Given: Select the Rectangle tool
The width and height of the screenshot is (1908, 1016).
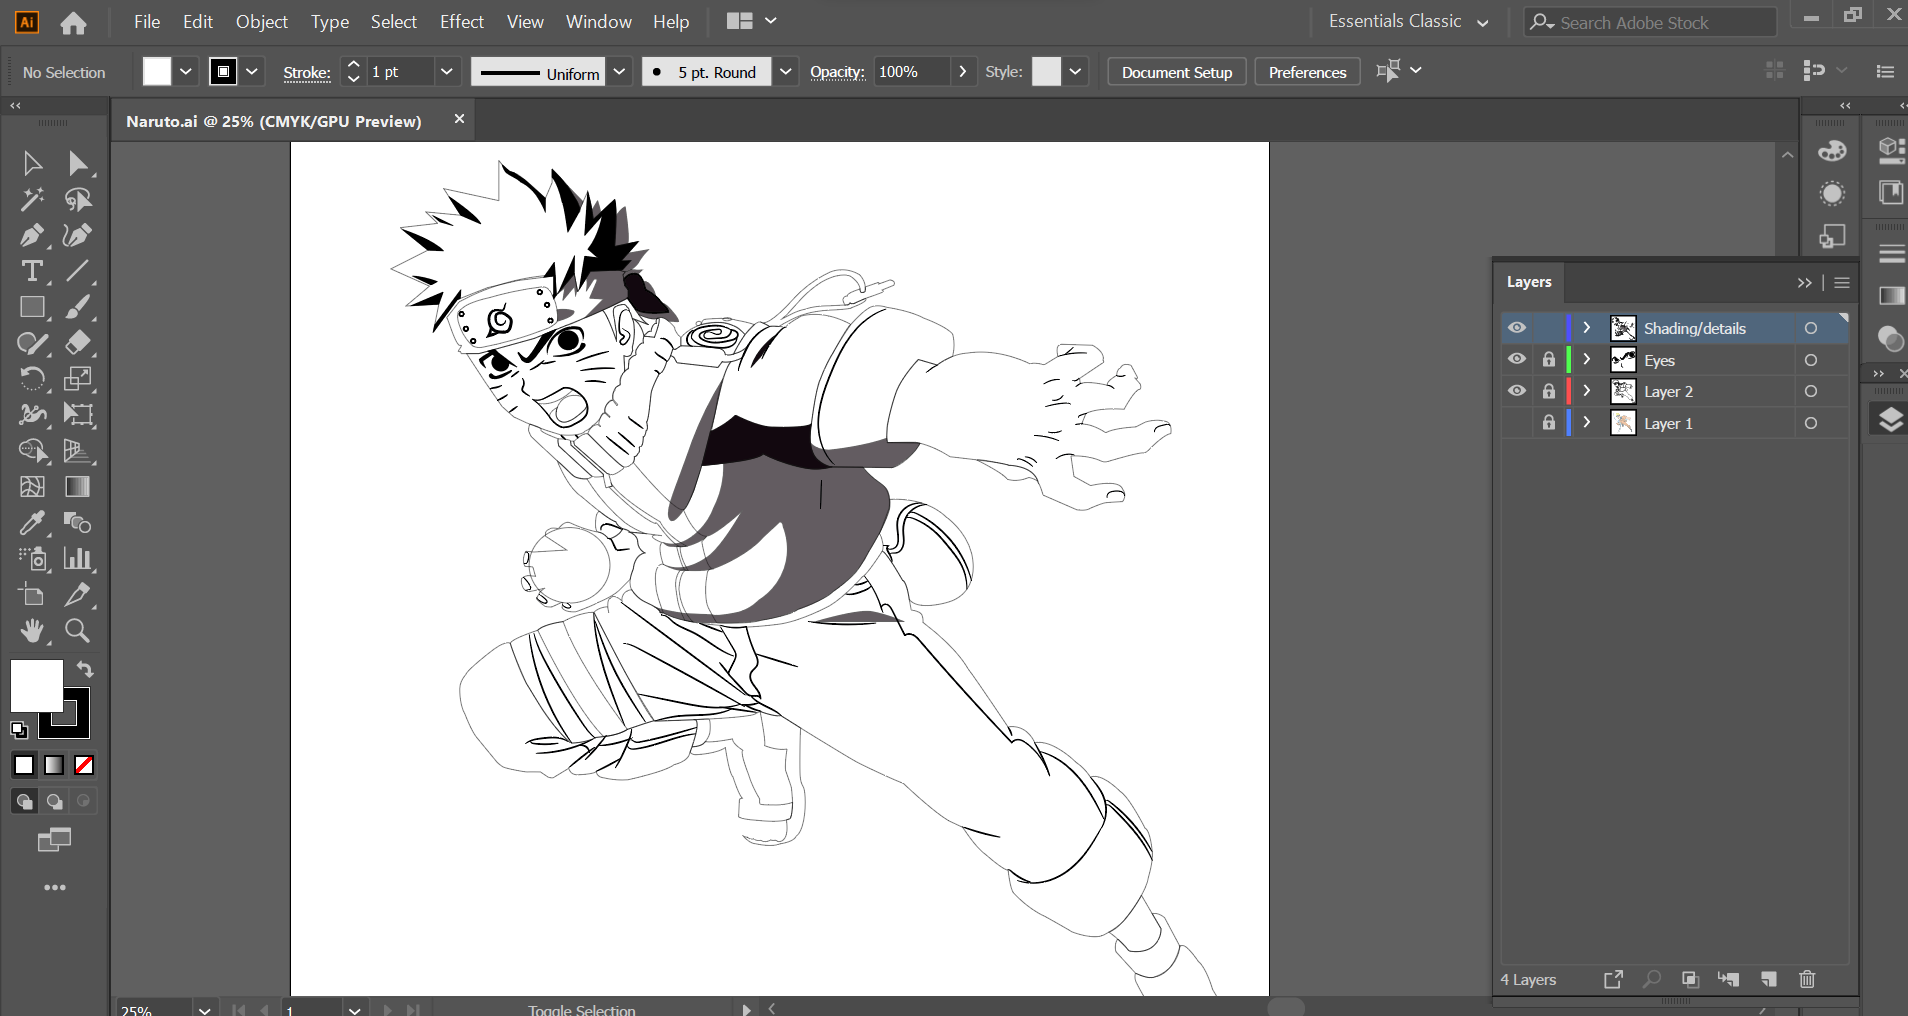Looking at the screenshot, I should [x=32, y=307].
